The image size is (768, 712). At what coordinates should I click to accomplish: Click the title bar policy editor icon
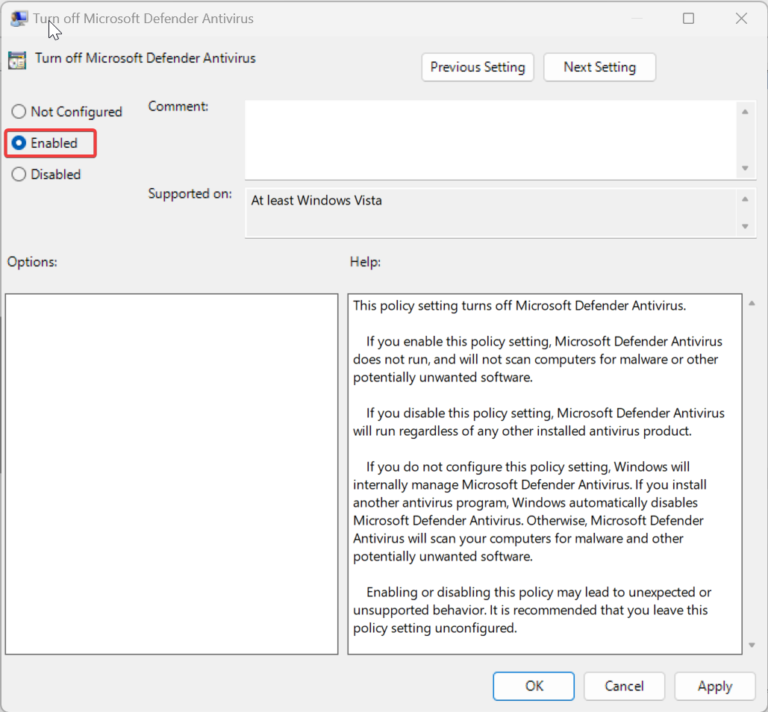pyautogui.click(x=19, y=19)
